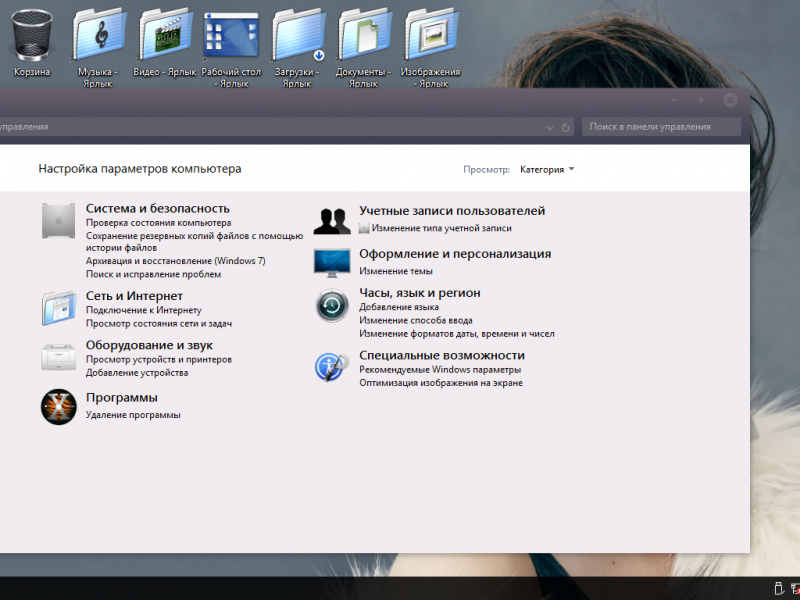
Task: Click the Сеть и Интернет category icon
Action: (x=59, y=308)
